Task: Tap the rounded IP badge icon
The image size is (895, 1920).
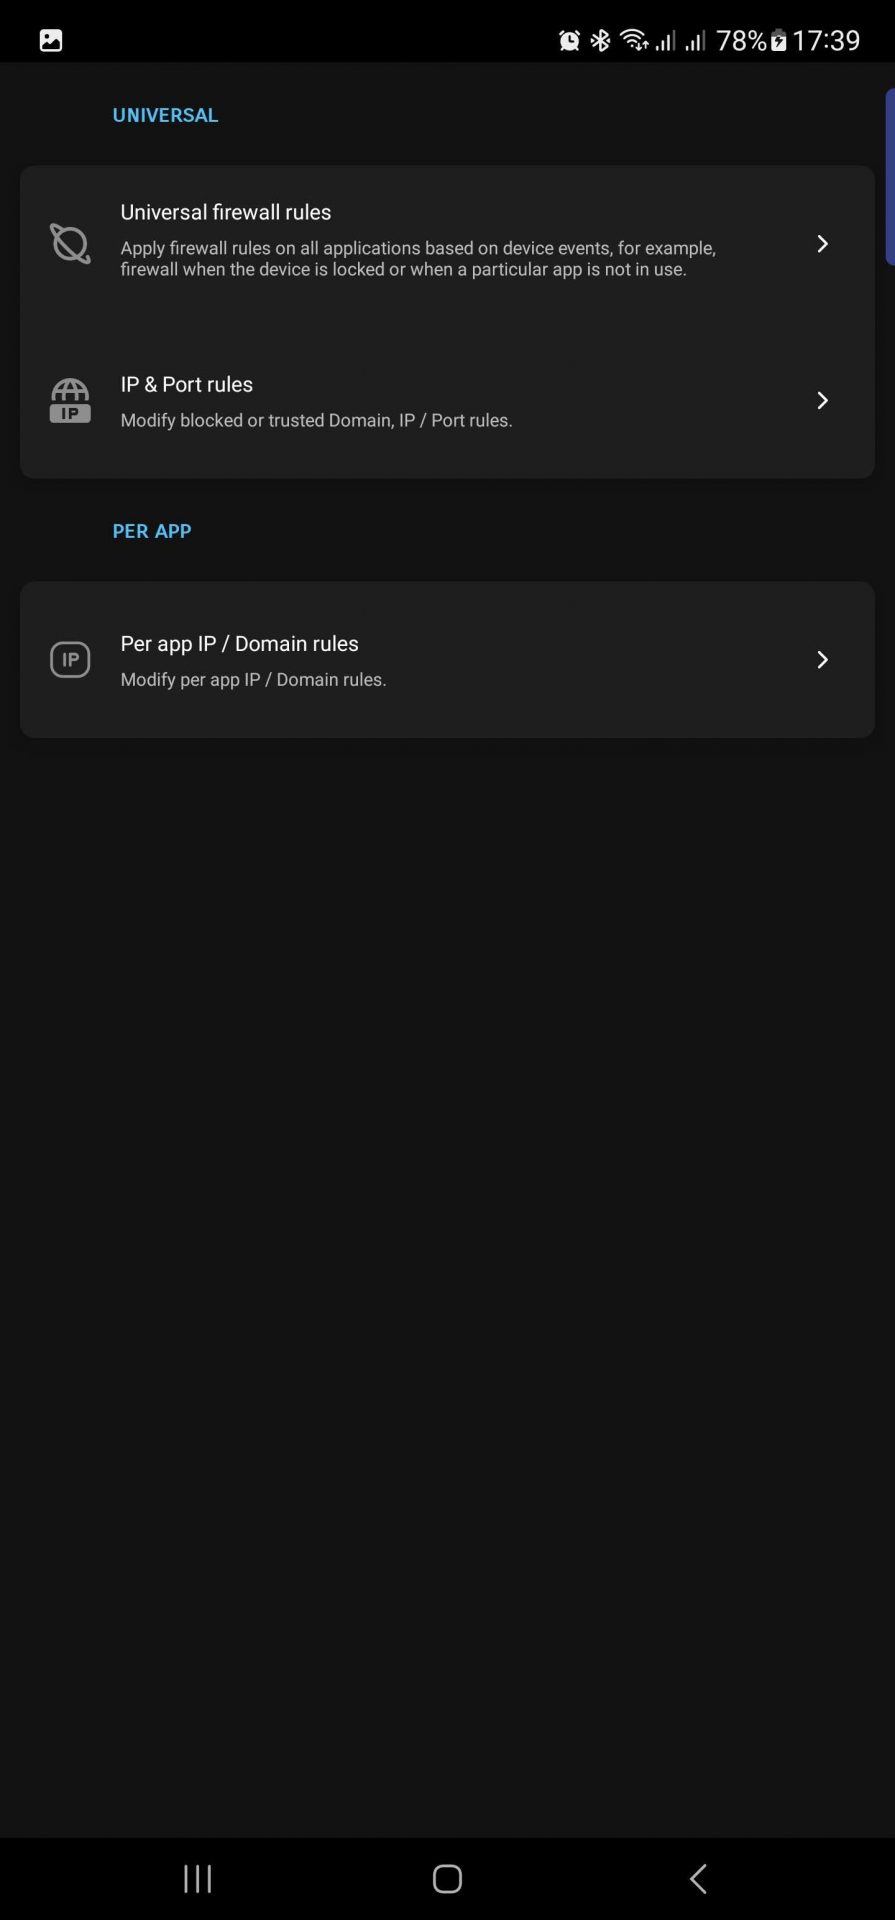Action: pyautogui.click(x=70, y=660)
